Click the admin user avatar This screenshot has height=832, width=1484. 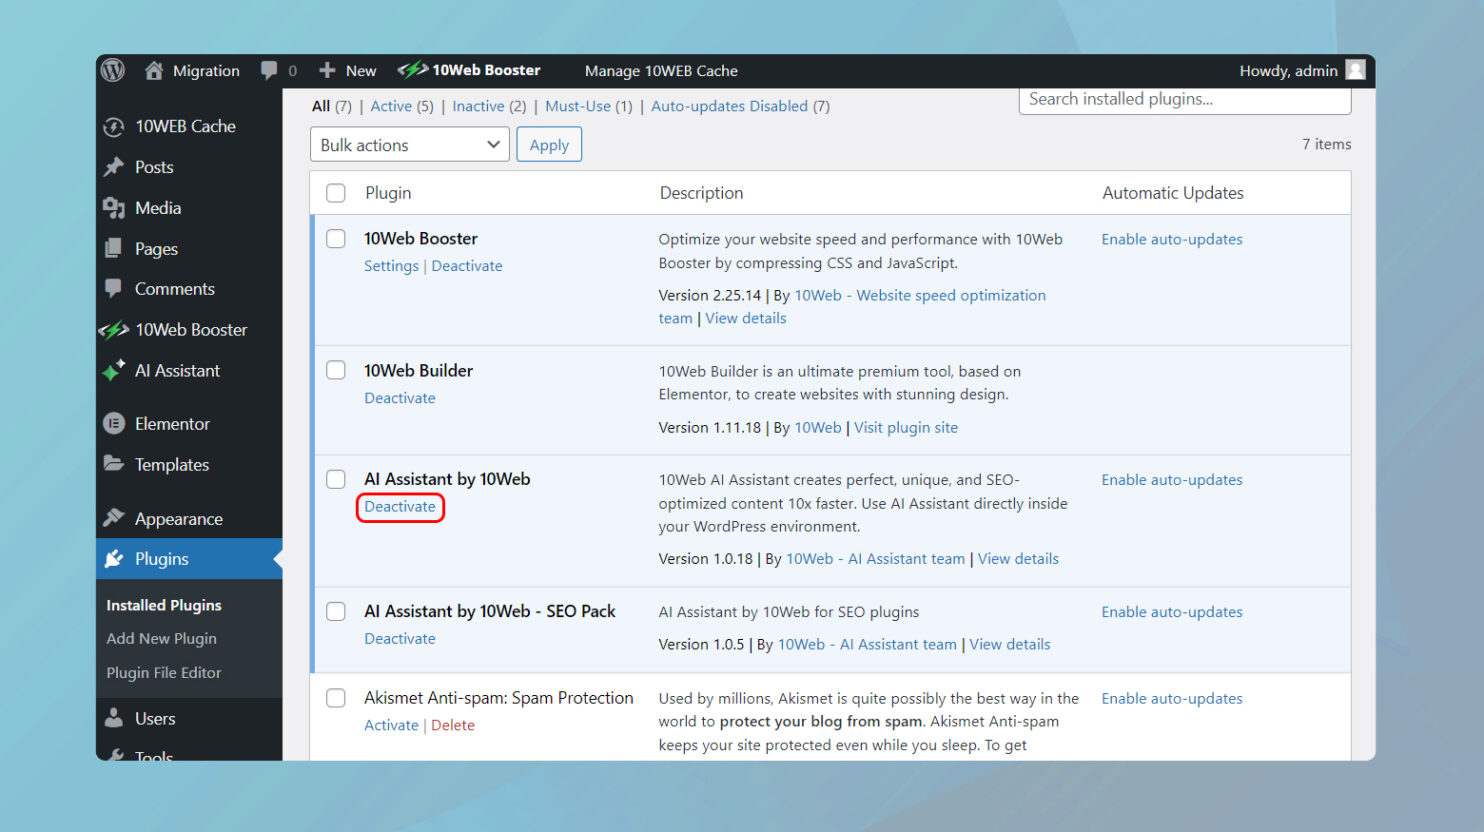pyautogui.click(x=1355, y=70)
